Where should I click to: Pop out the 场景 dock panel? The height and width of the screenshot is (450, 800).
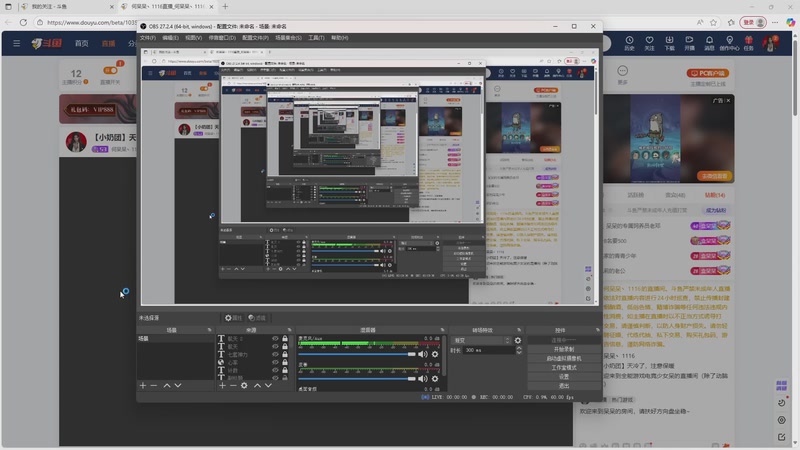(209, 330)
